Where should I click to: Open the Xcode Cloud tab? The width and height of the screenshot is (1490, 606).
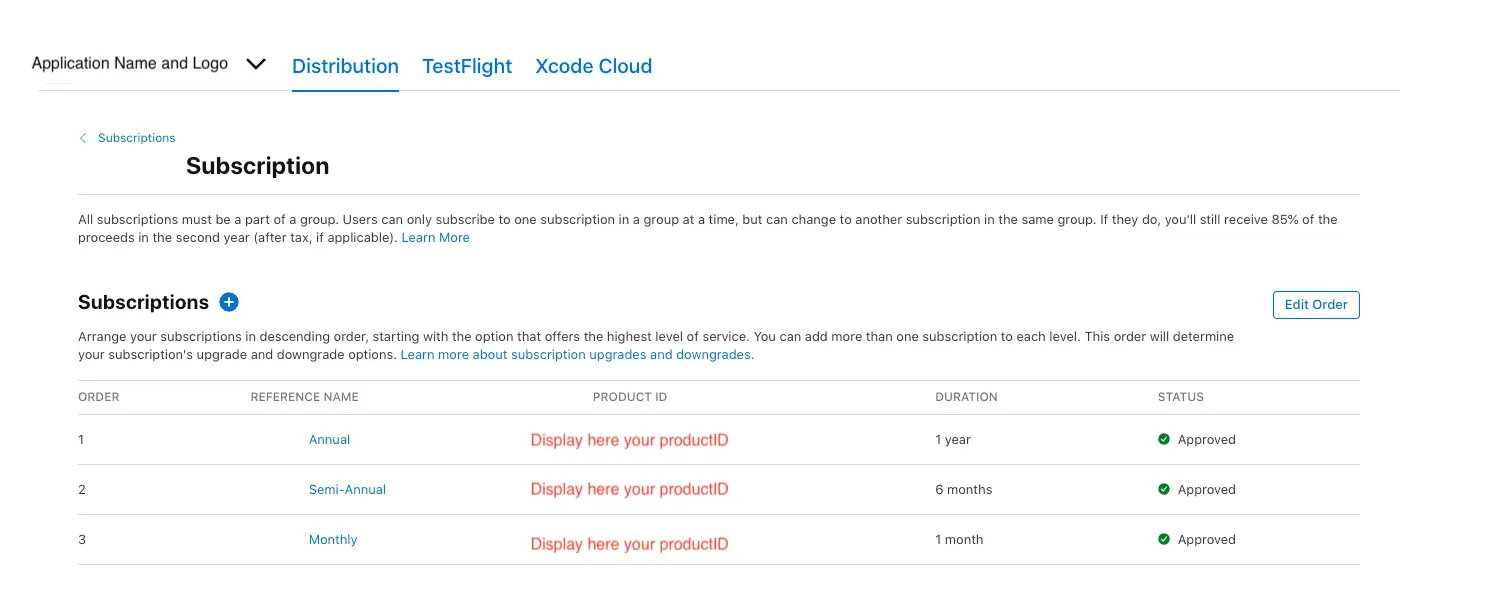coord(593,67)
